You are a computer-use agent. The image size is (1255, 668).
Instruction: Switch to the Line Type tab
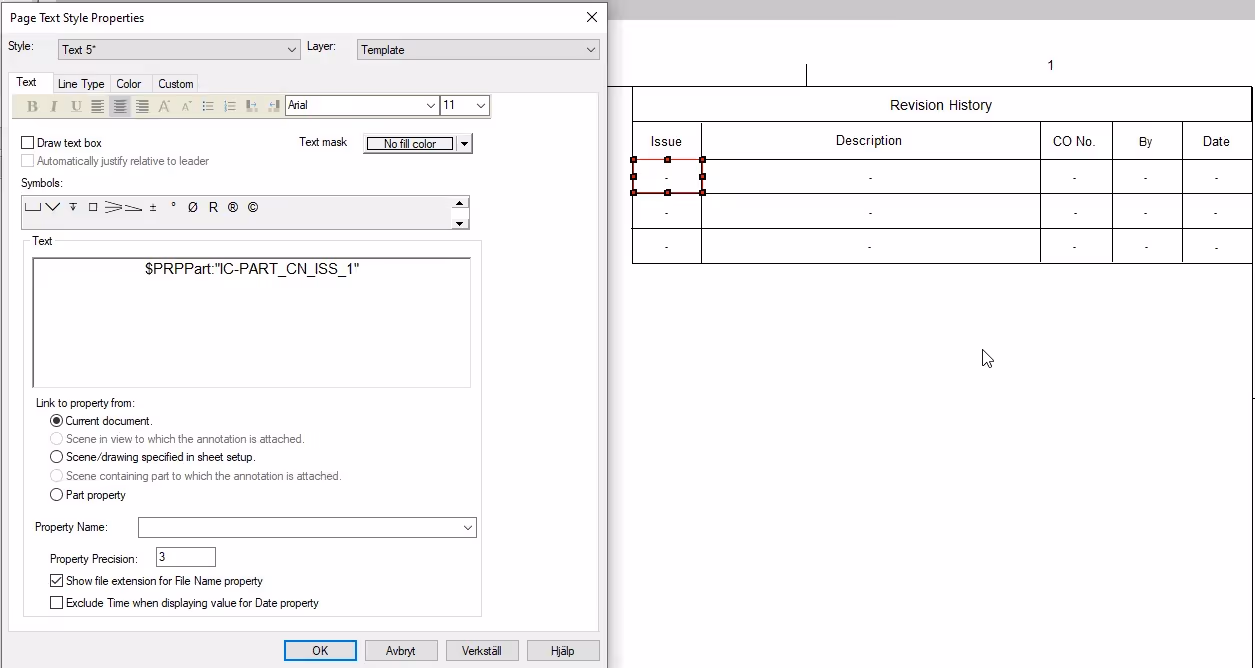81,83
